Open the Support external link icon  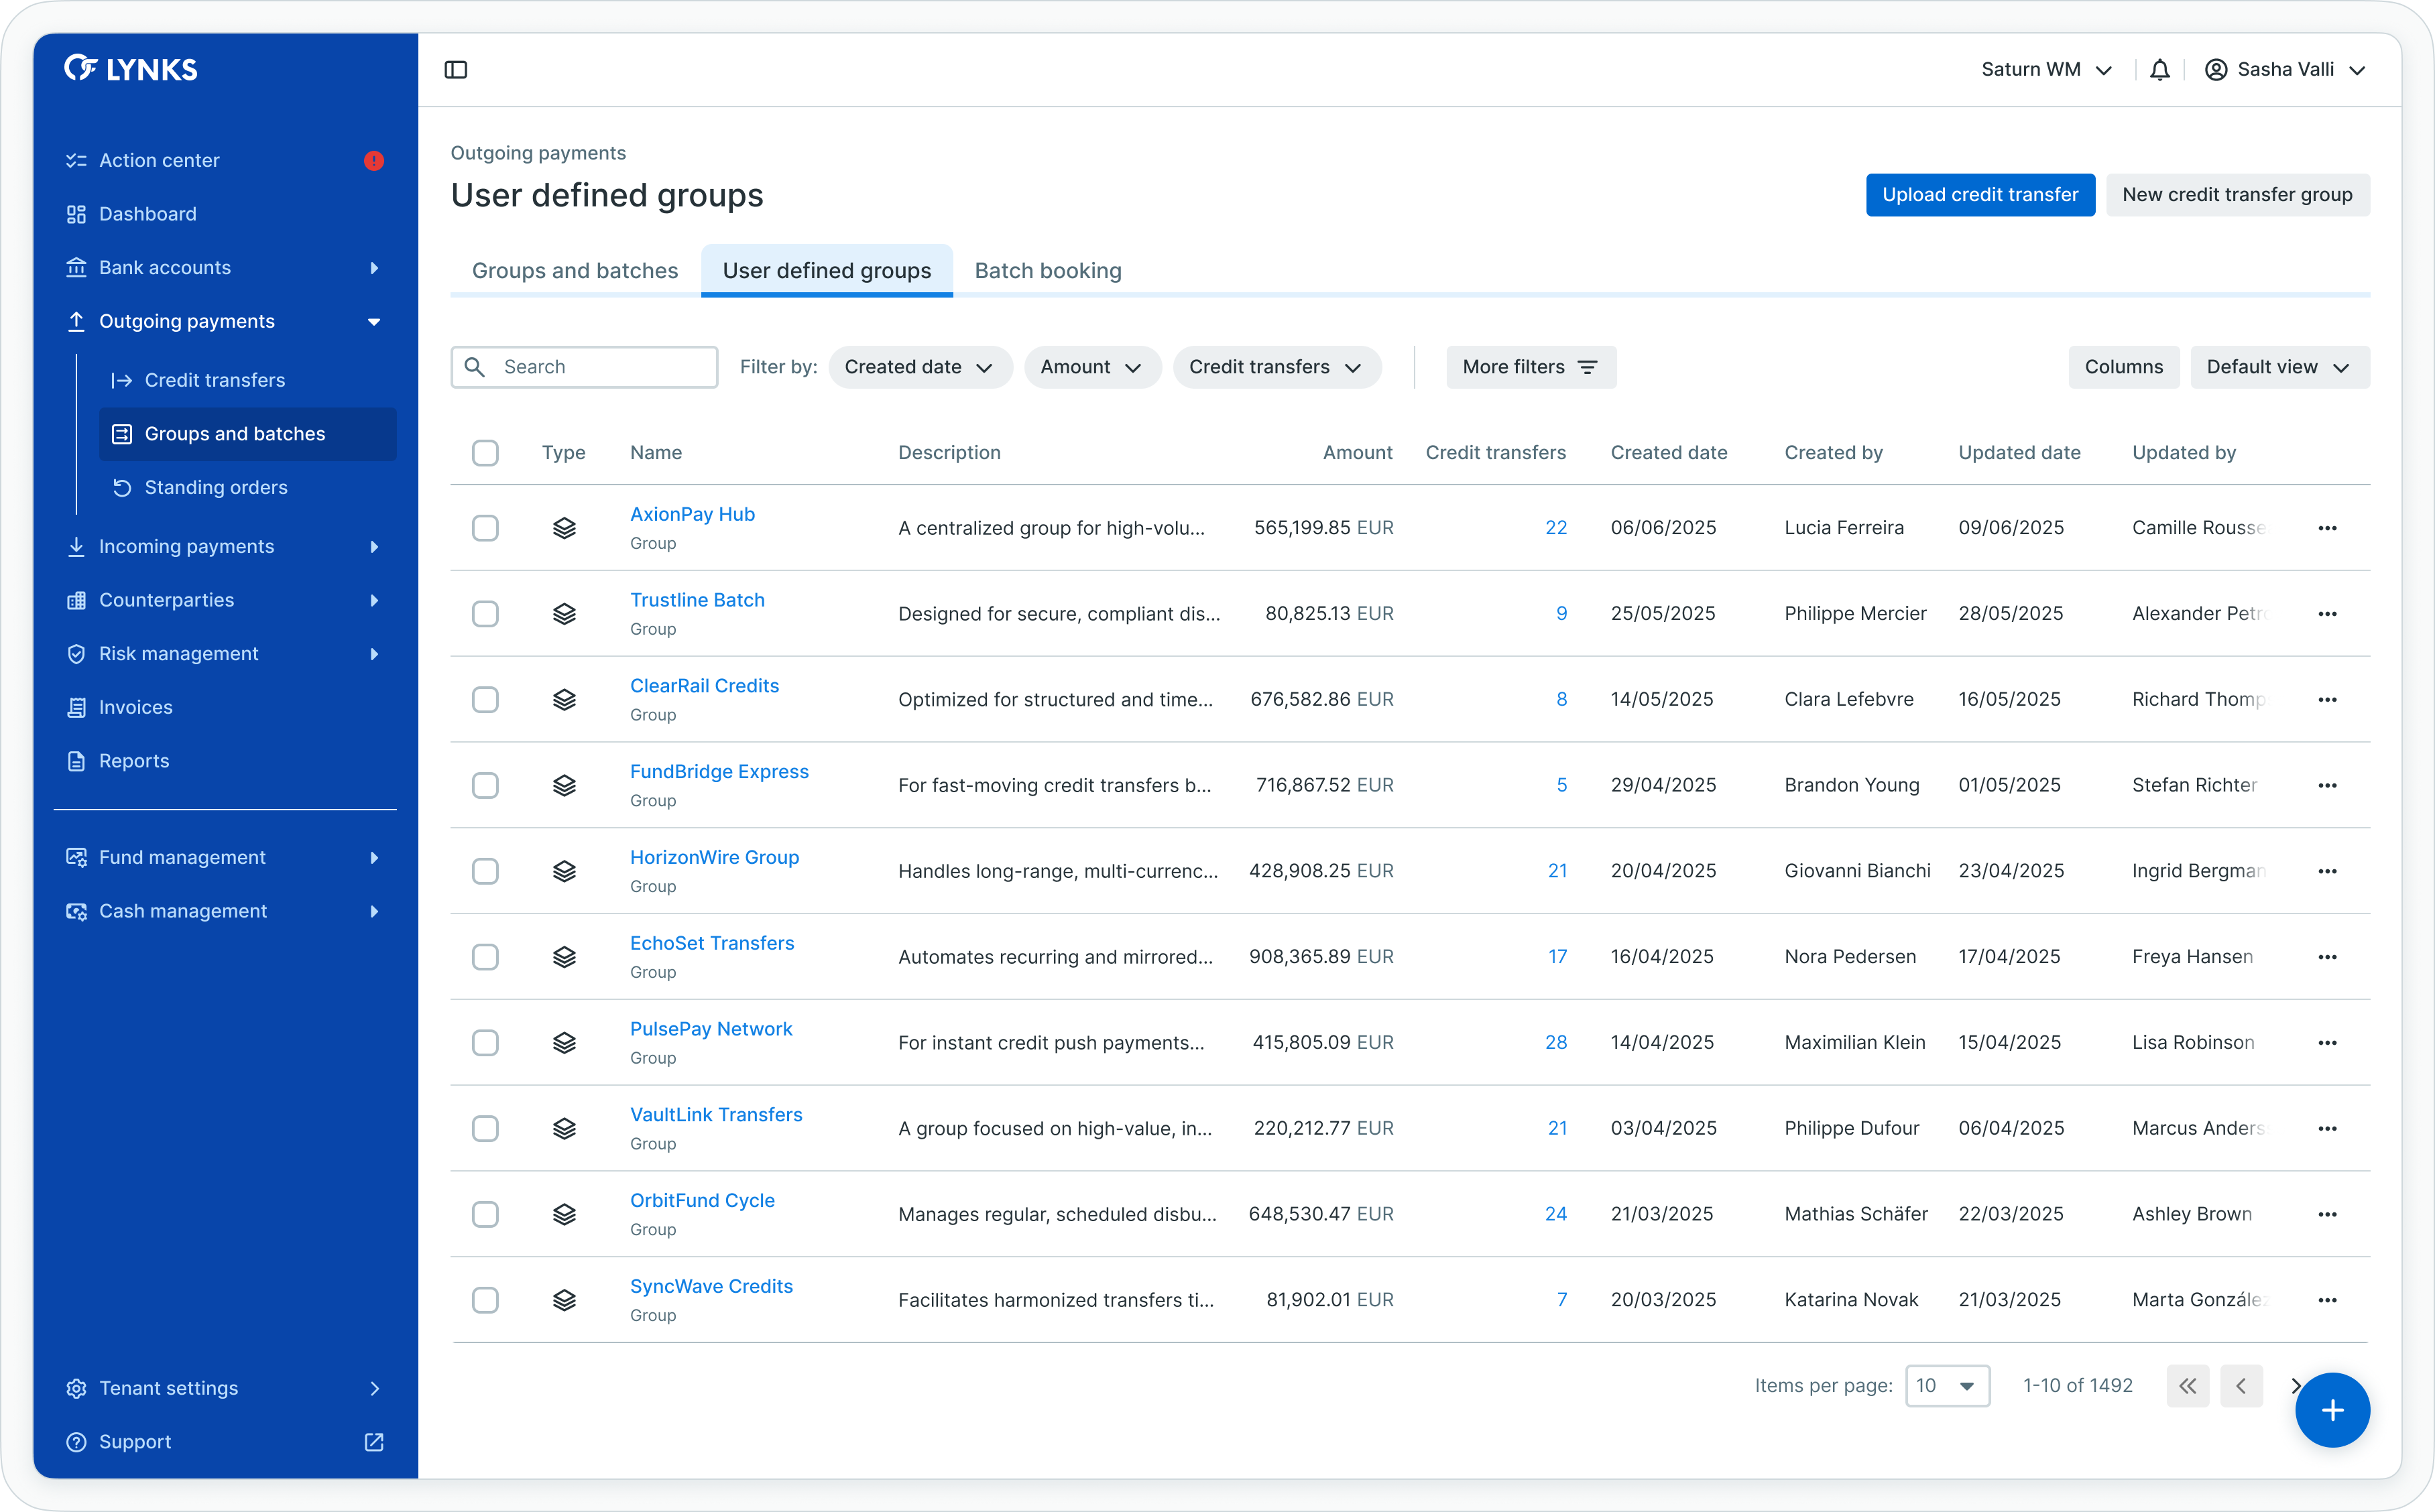[374, 1442]
